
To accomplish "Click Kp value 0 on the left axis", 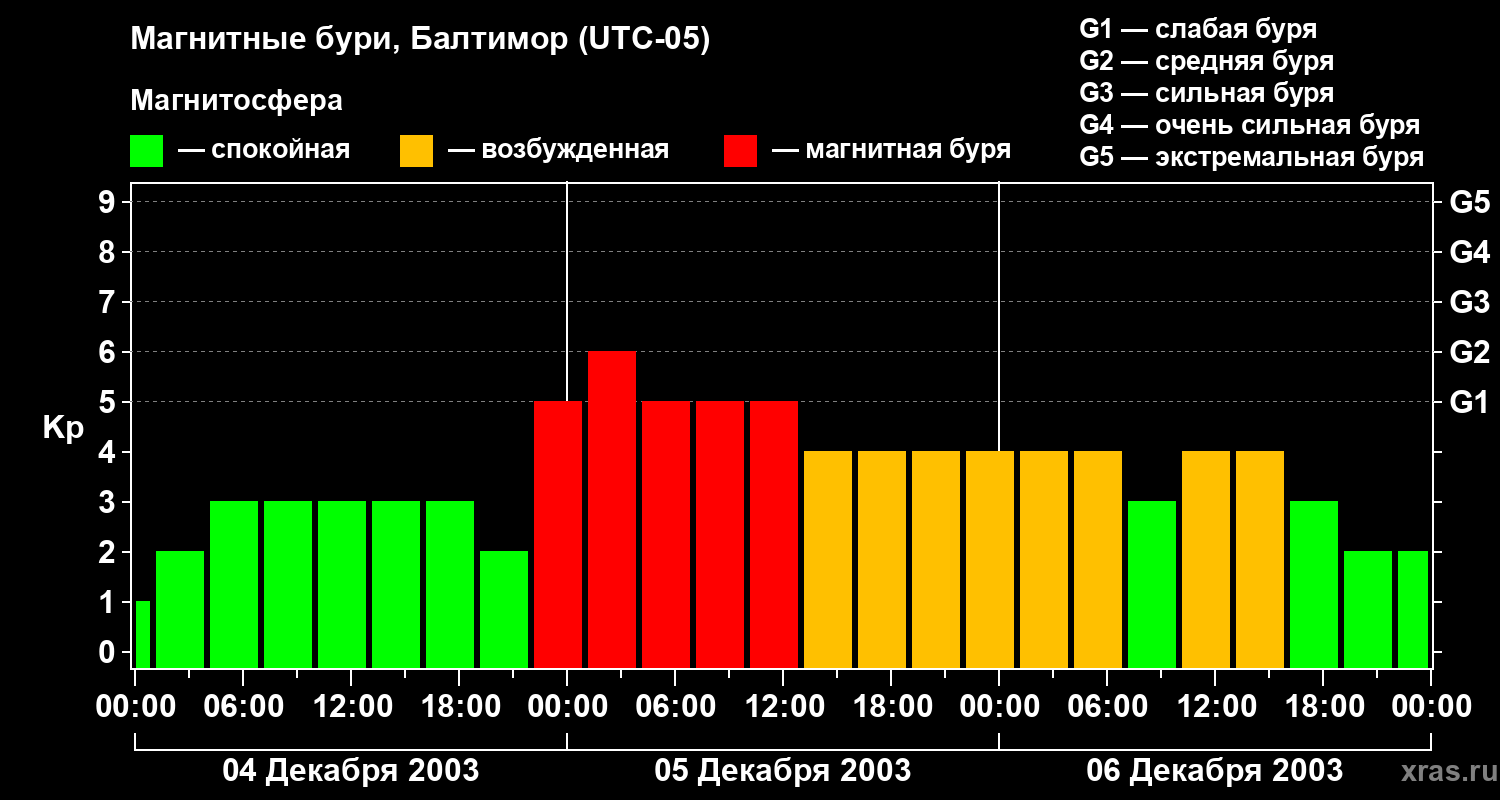I will (109, 652).
